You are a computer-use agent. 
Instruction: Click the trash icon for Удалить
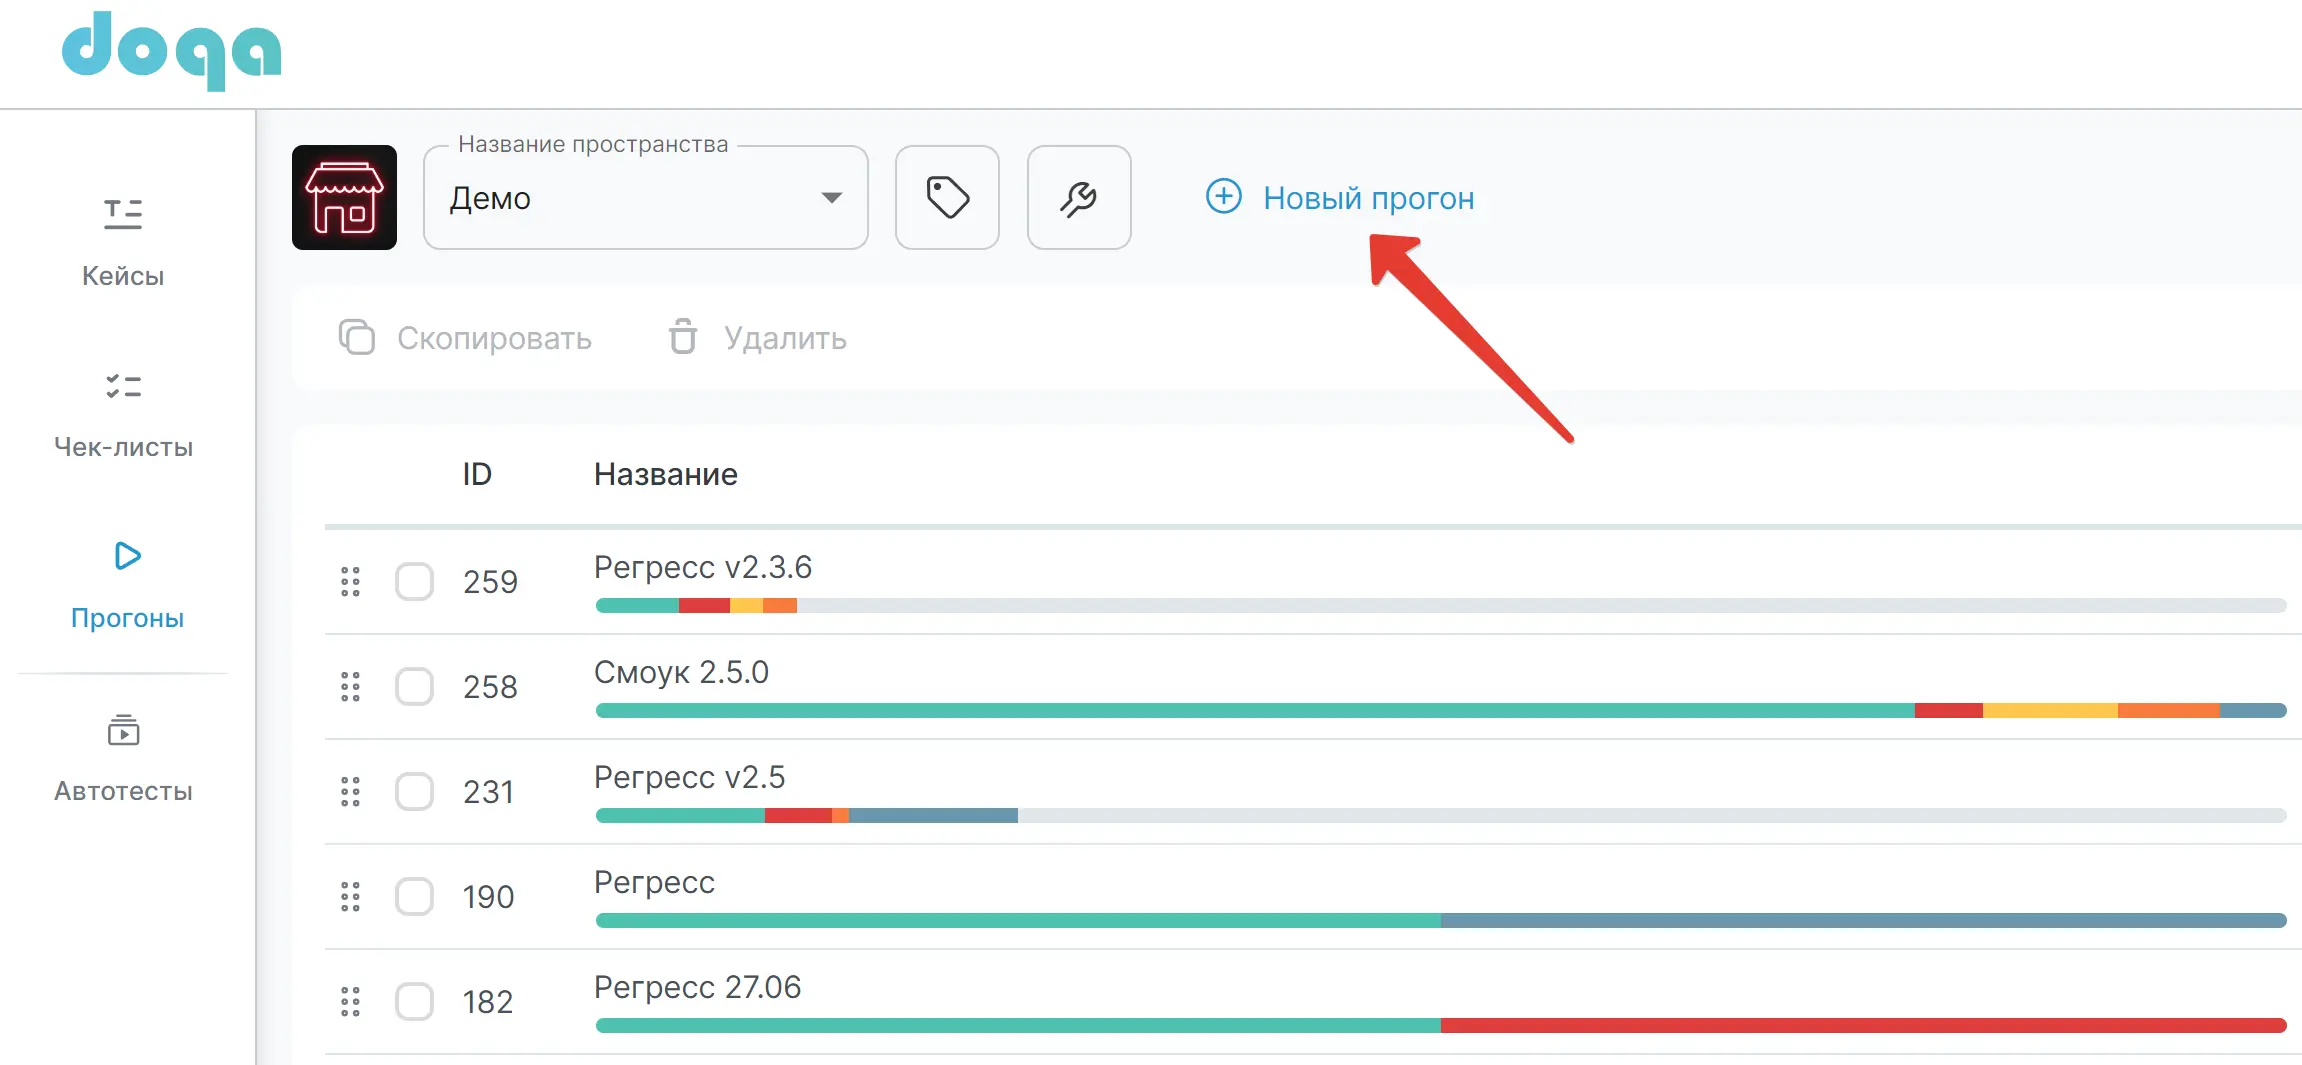point(683,338)
